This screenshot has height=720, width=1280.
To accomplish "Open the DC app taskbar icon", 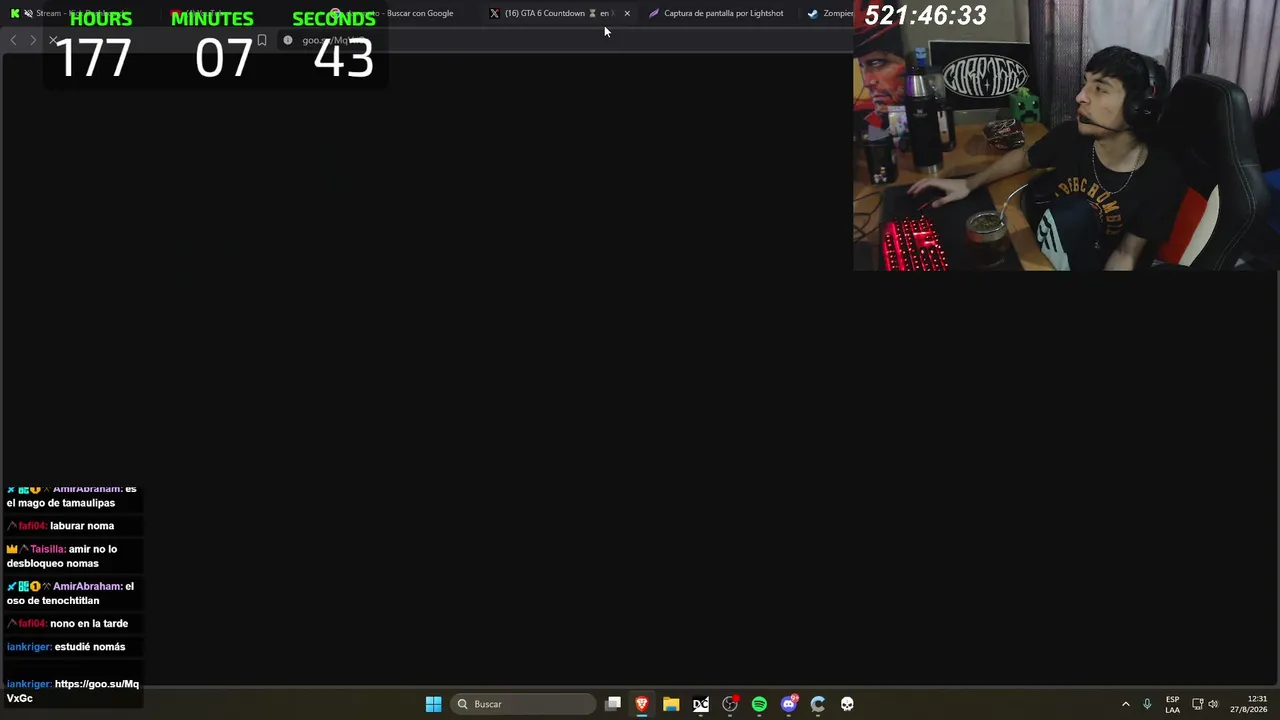I will (x=701, y=704).
